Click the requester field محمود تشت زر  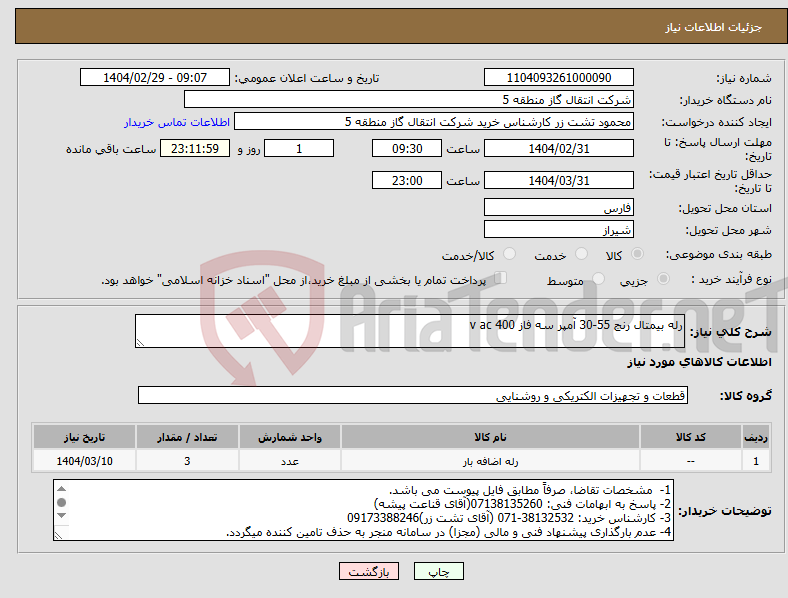click(434, 122)
